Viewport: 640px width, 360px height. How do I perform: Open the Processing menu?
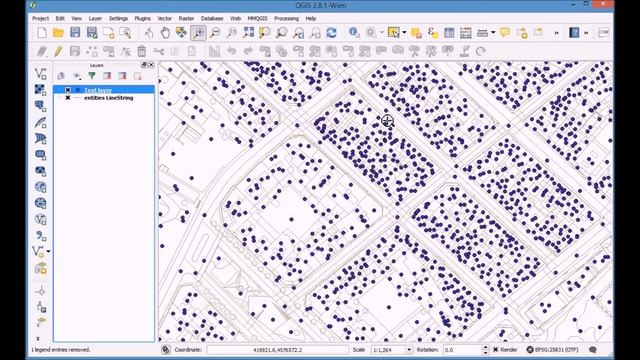pyautogui.click(x=286, y=18)
